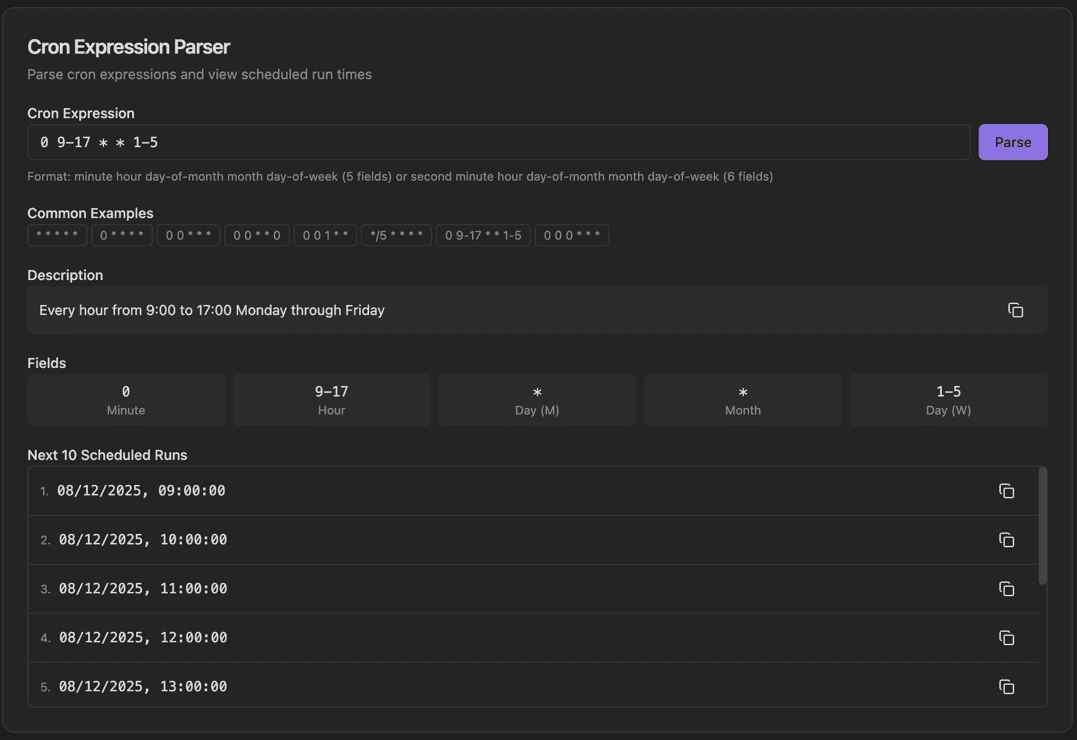Copy the cron description text
This screenshot has height=740, width=1077.
tap(1015, 310)
